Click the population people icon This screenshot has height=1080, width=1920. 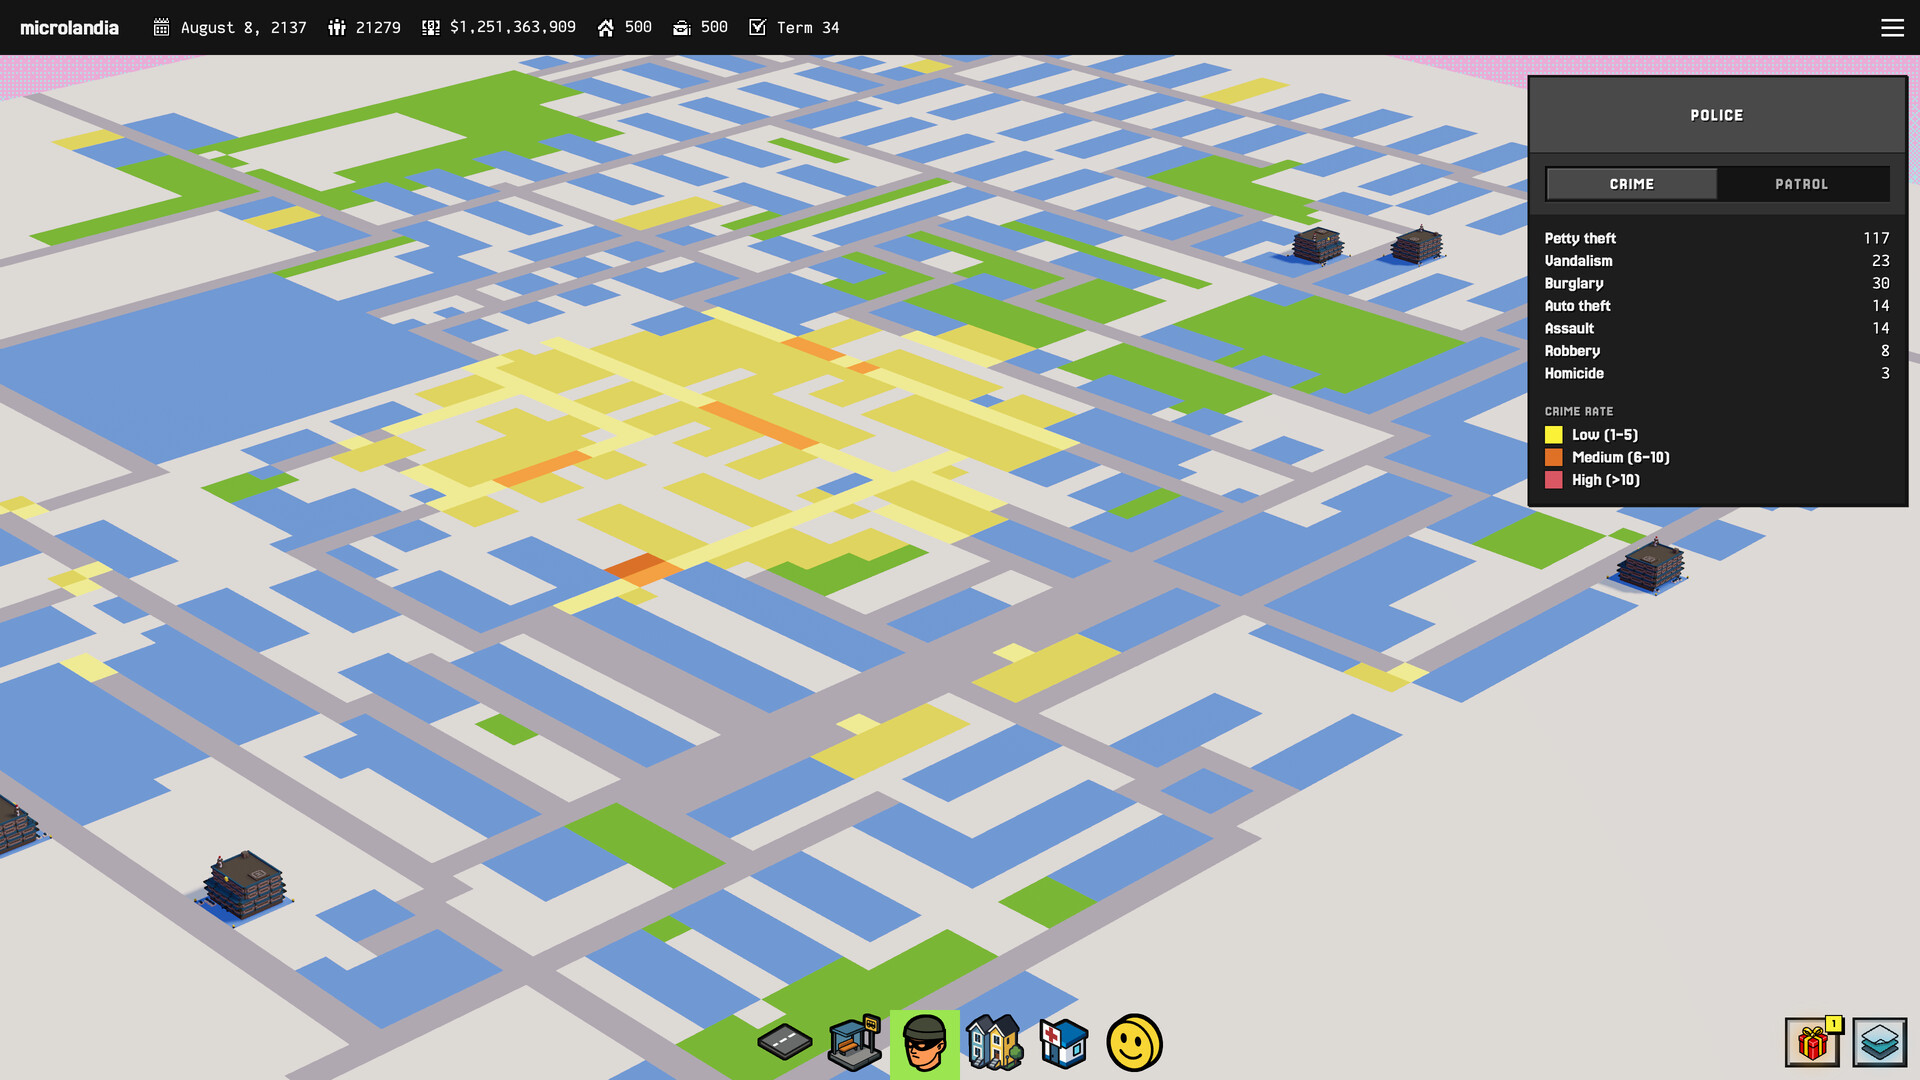[337, 27]
